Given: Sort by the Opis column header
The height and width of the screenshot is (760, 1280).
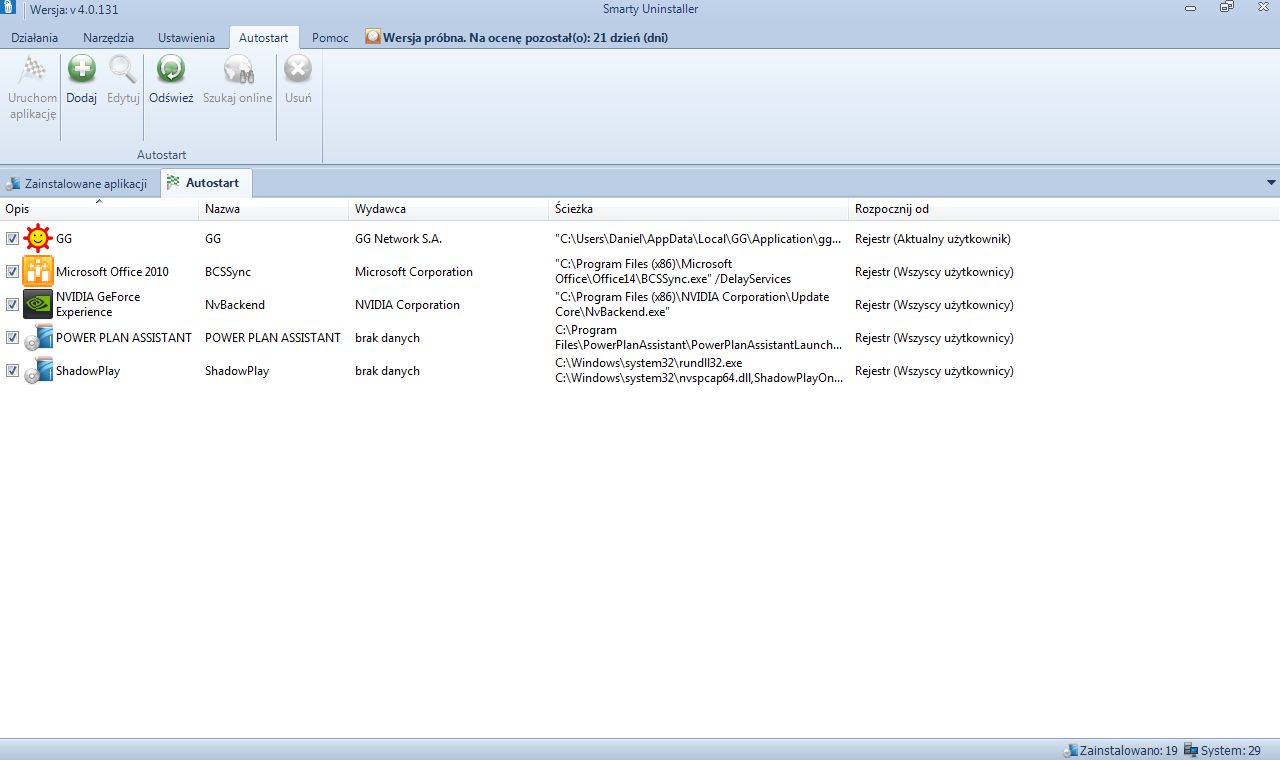Looking at the screenshot, I should click(x=100, y=209).
